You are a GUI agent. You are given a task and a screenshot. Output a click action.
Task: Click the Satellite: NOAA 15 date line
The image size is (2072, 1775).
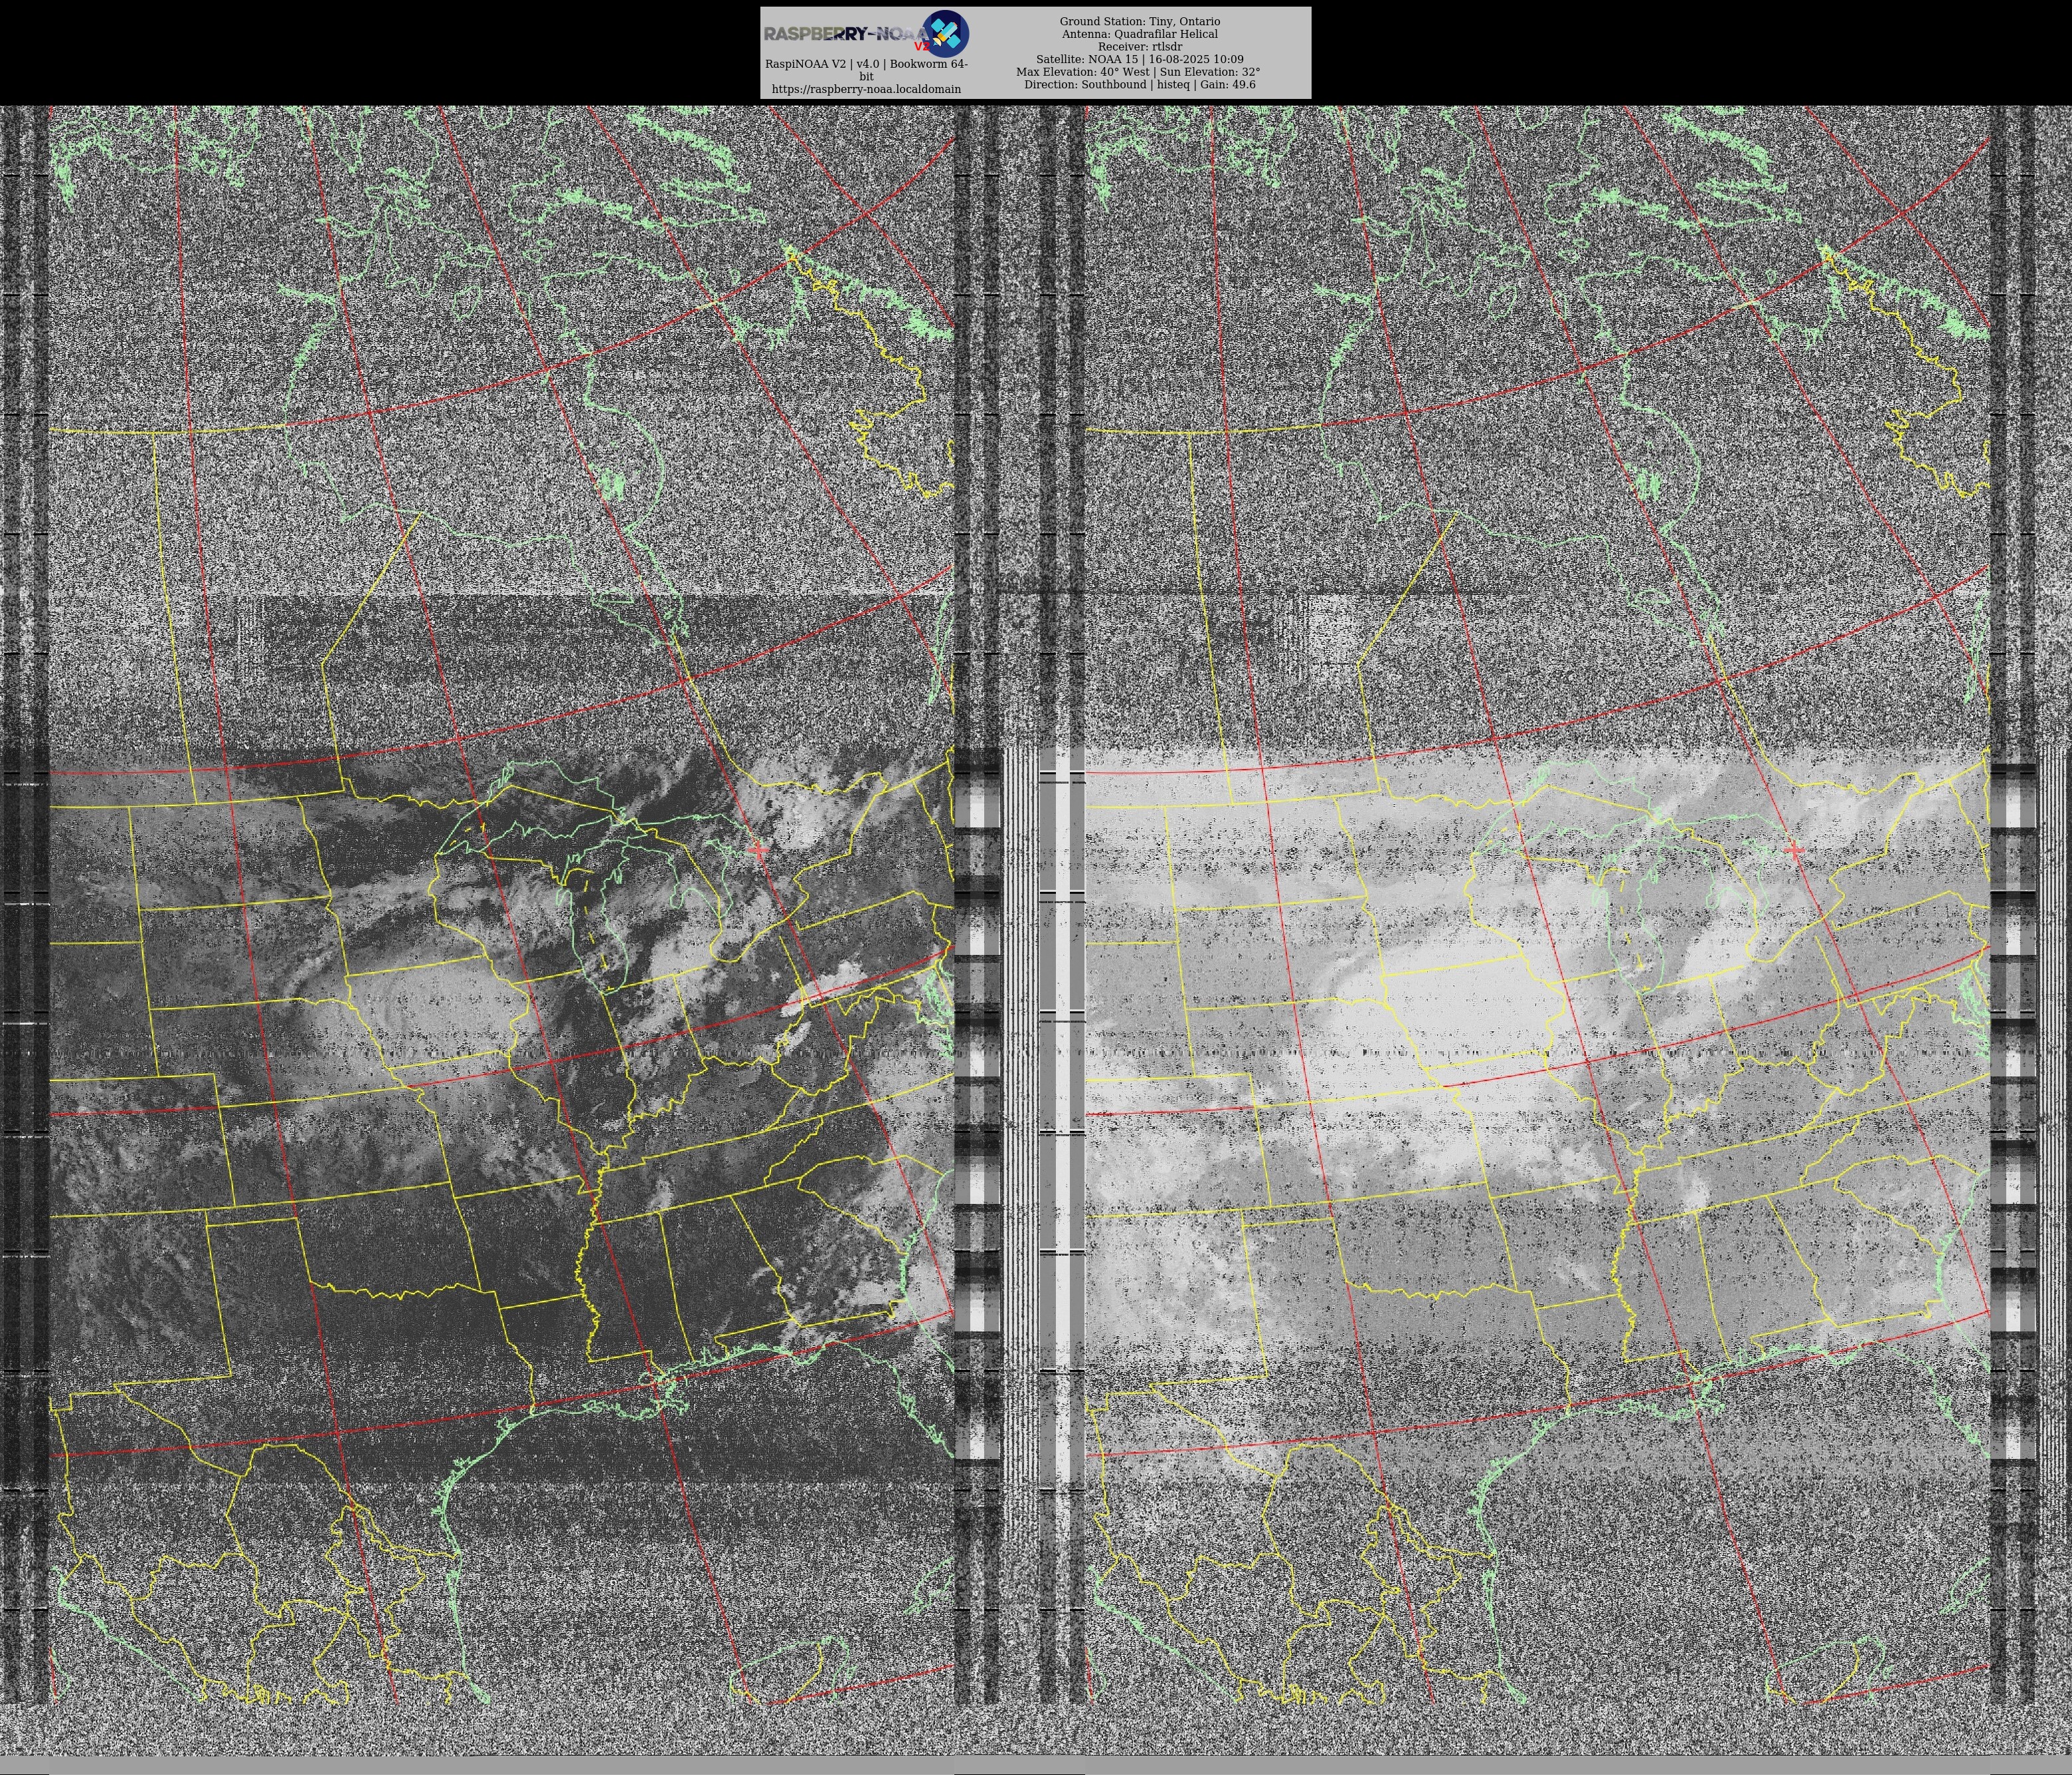pyautogui.click(x=1139, y=59)
